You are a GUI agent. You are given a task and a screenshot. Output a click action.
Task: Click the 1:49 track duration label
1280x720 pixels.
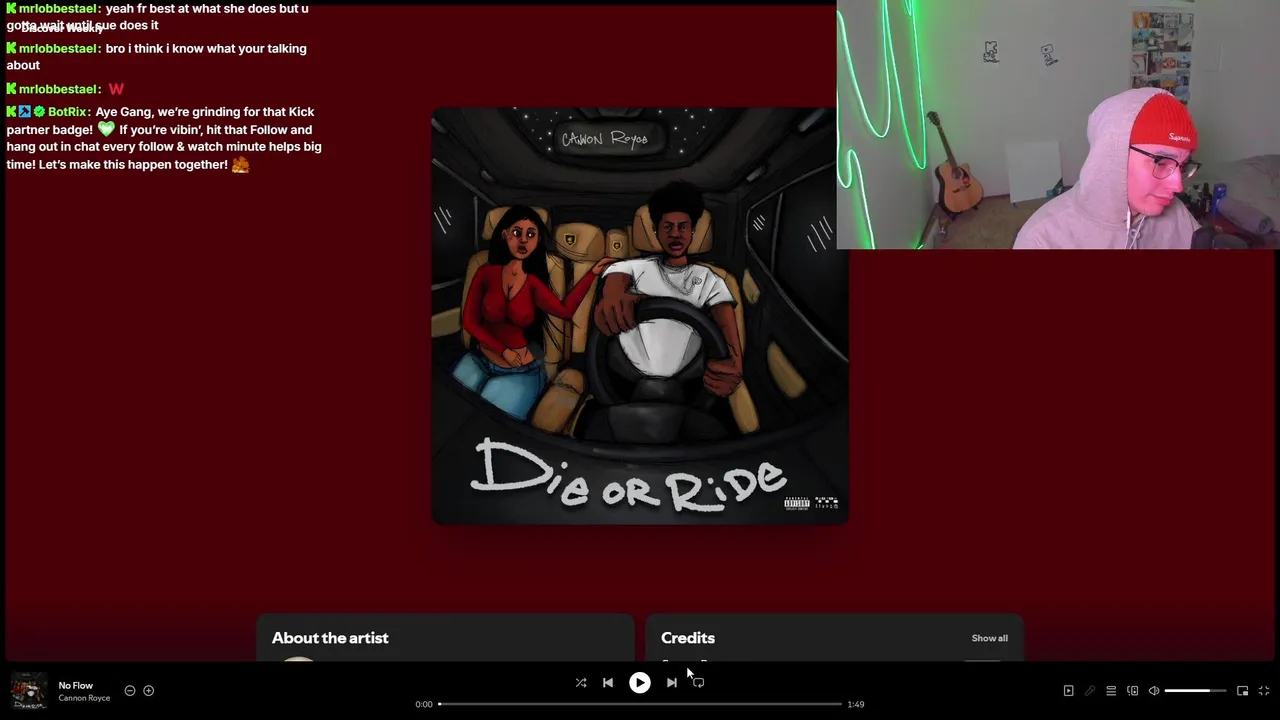coord(856,704)
